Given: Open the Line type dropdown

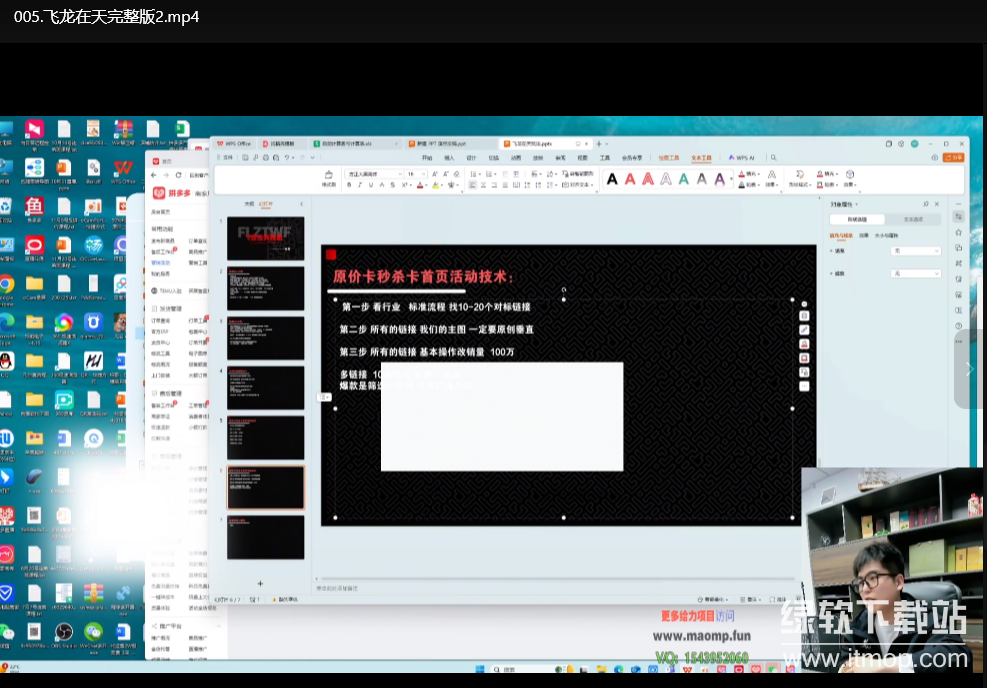Looking at the screenshot, I should [x=916, y=273].
